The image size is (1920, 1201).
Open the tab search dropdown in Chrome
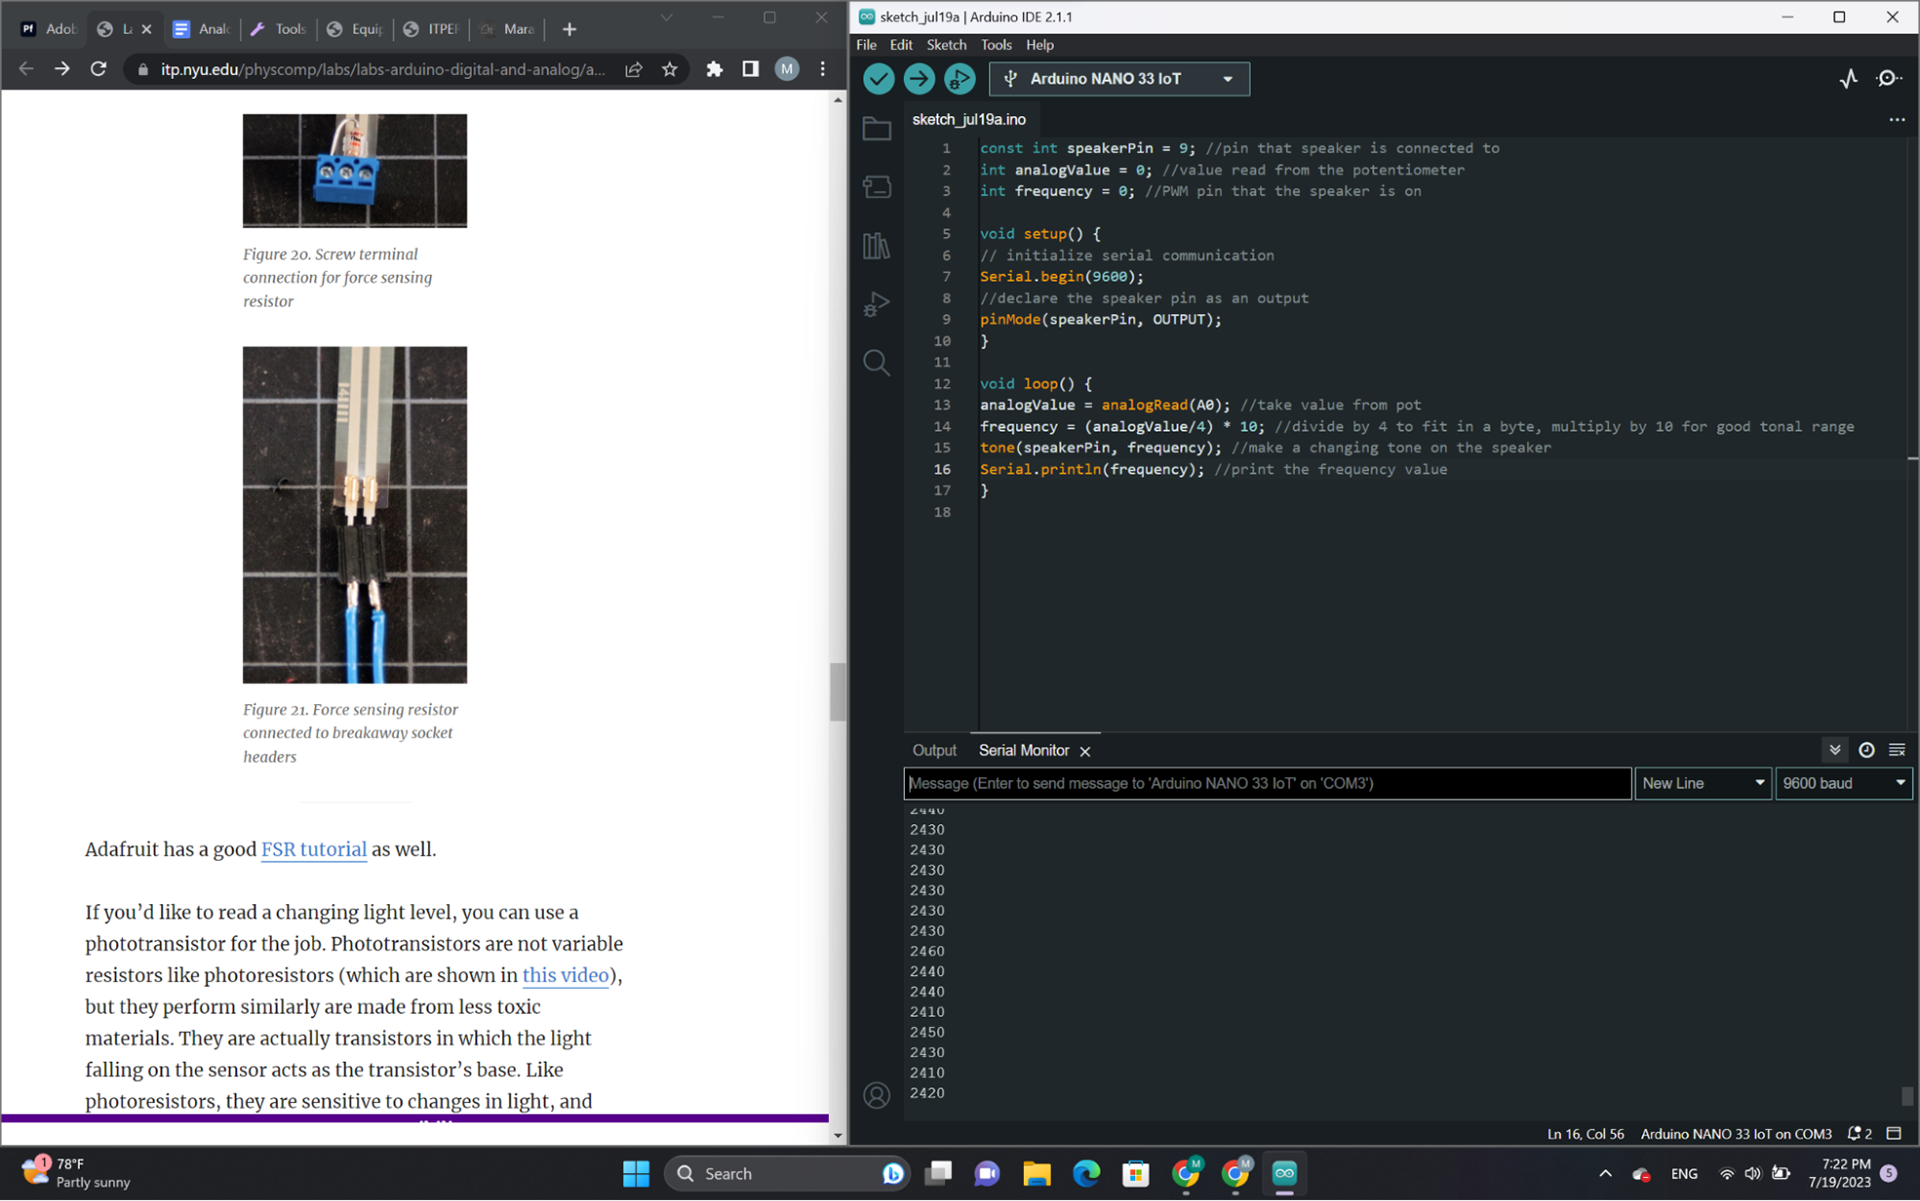coord(666,18)
